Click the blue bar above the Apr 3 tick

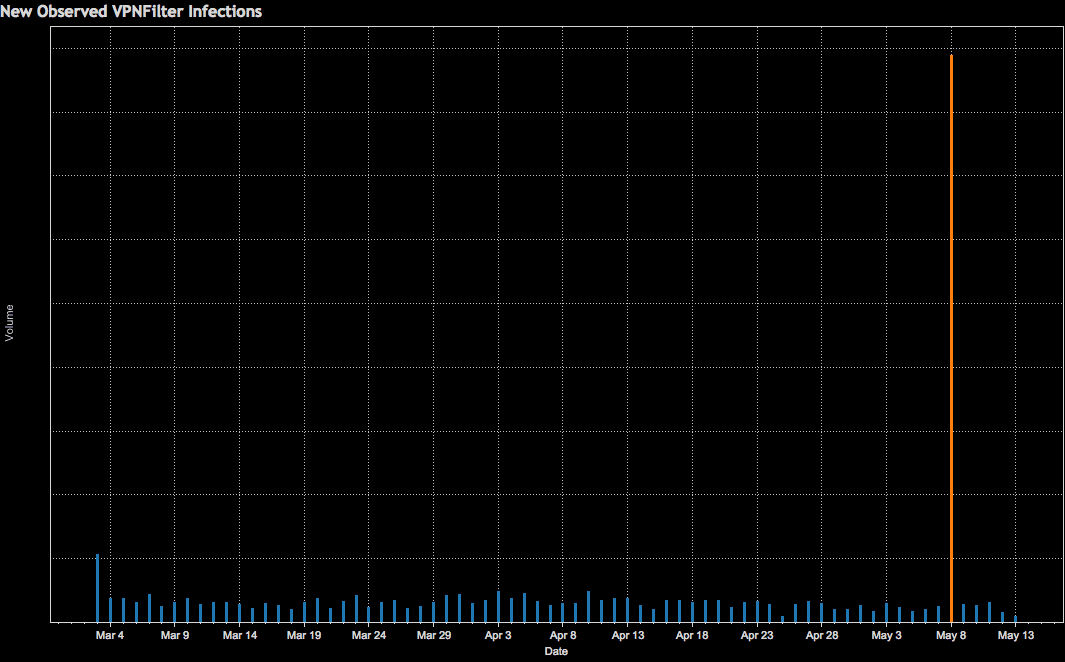(498, 607)
